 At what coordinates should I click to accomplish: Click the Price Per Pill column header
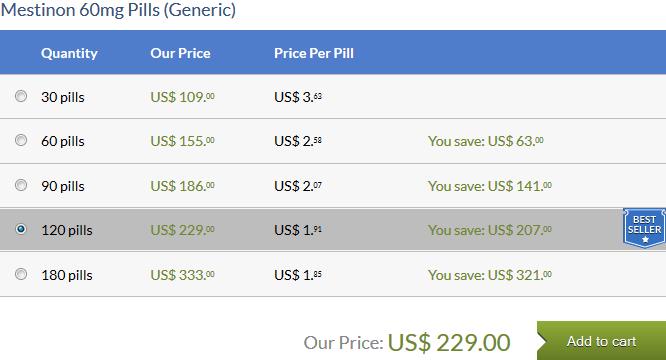[314, 53]
